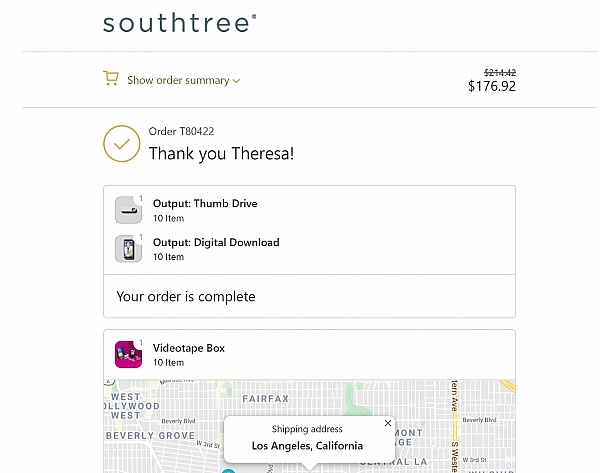Viewport: 600px width, 473px height.
Task: Click the Beverly Grove label on map
Action: (x=150, y=436)
